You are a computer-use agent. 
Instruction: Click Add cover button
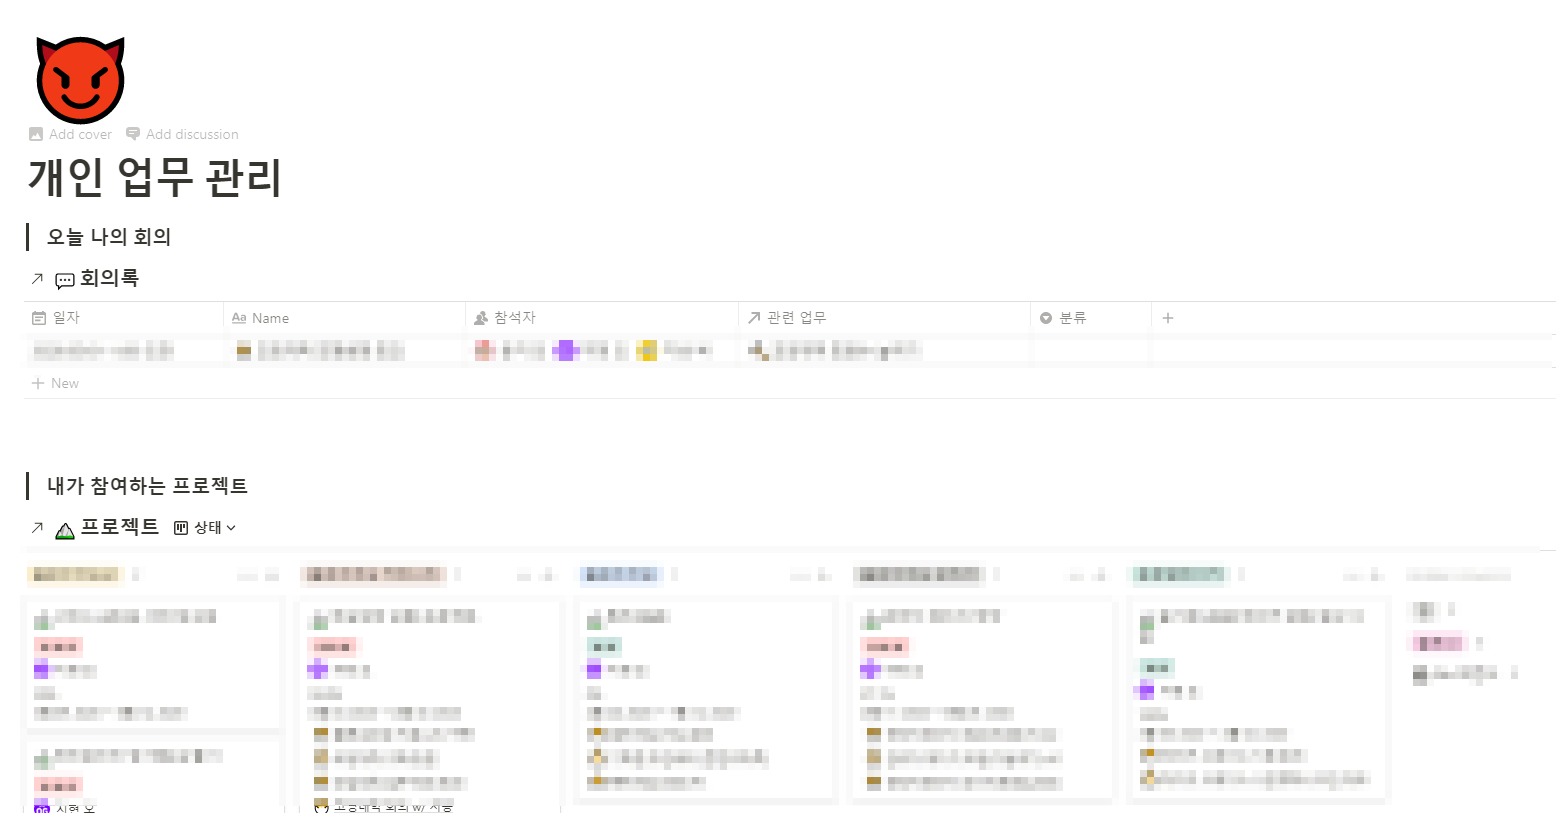click(71, 134)
